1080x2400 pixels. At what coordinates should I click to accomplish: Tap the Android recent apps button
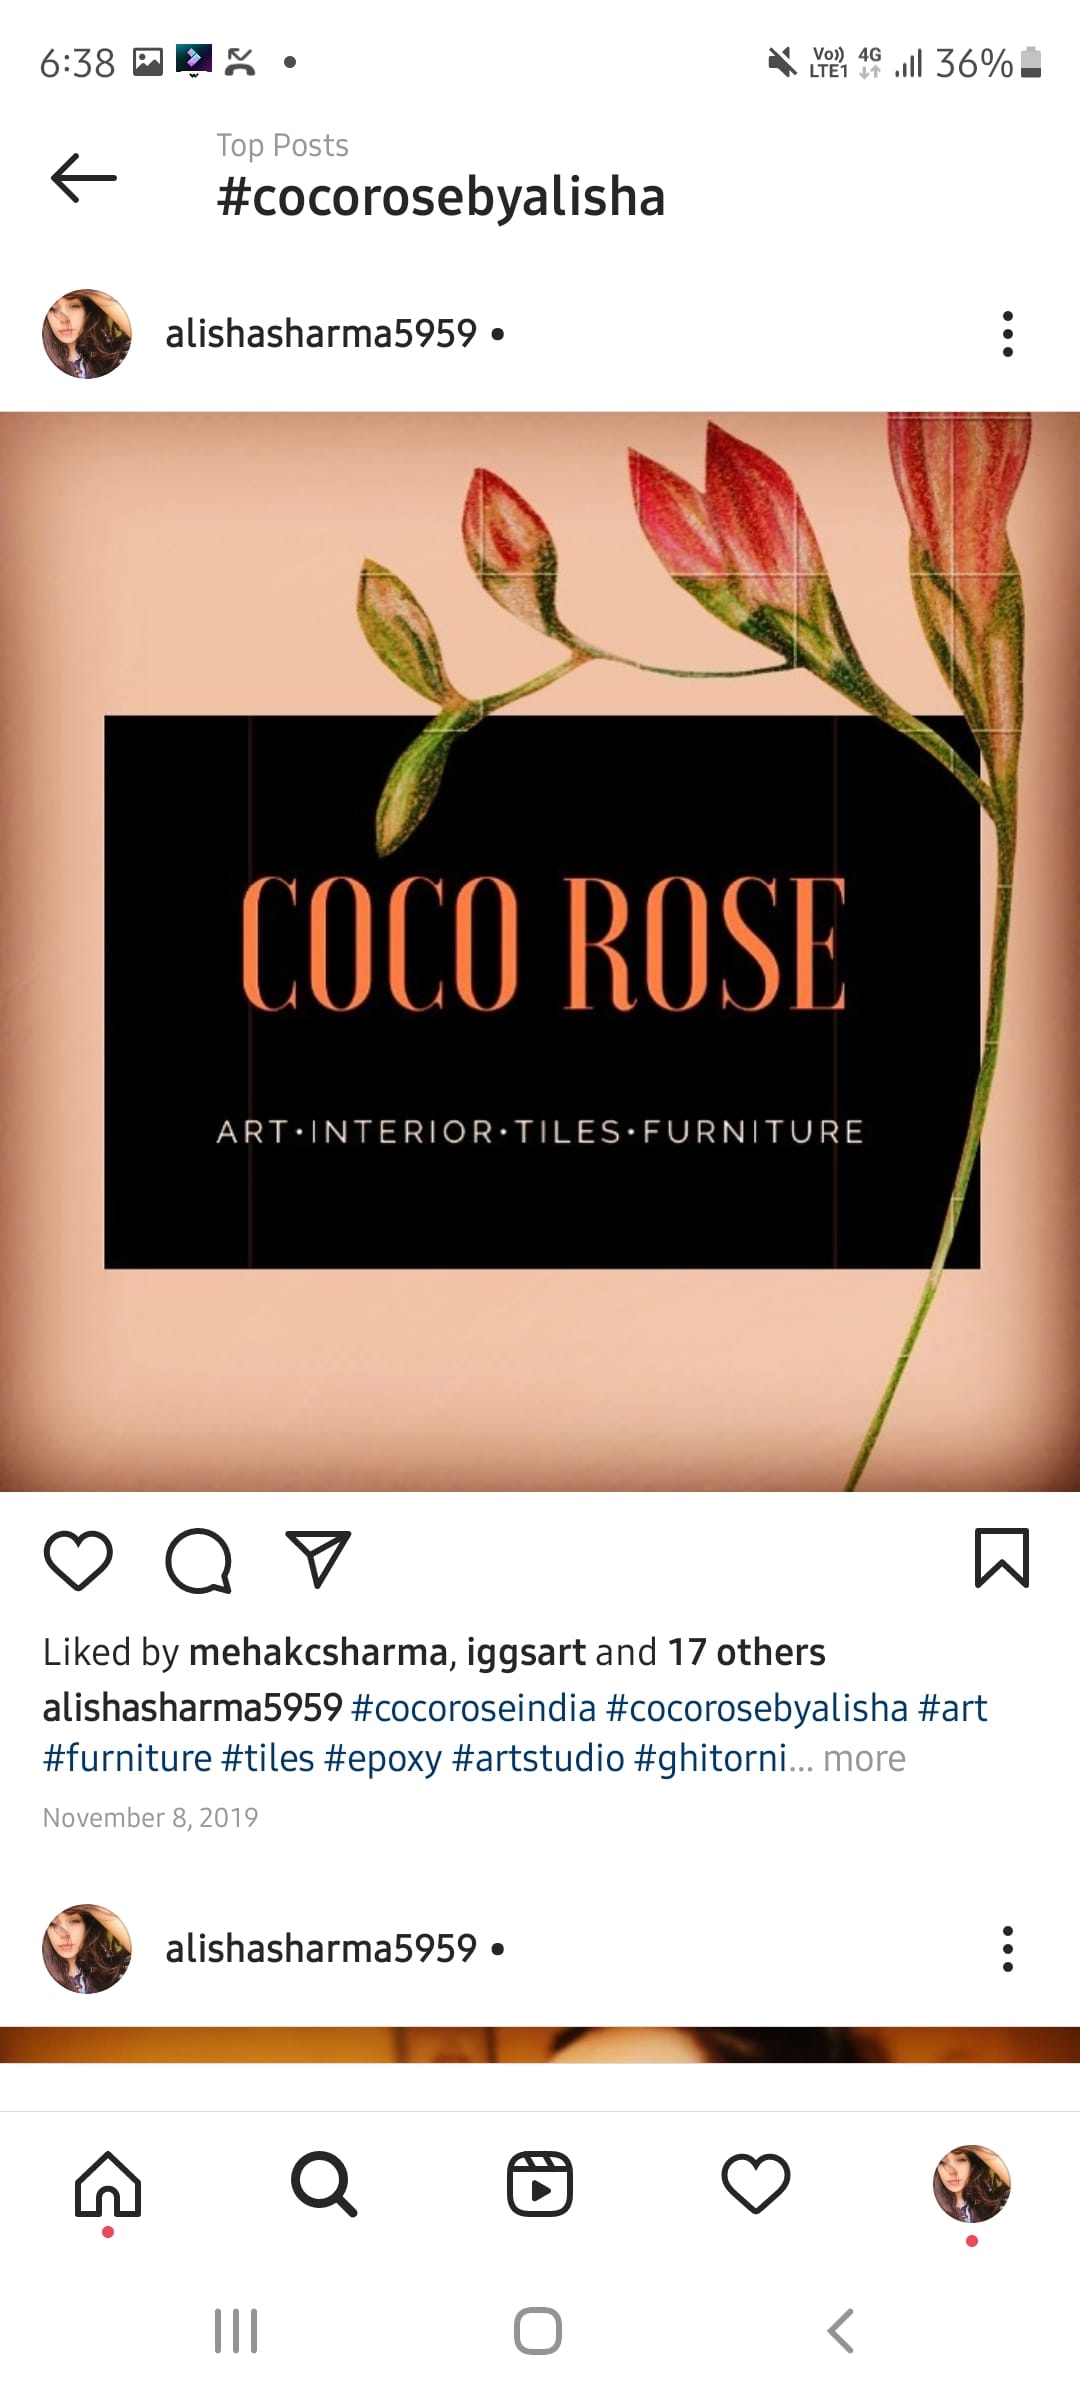[x=237, y=2331]
